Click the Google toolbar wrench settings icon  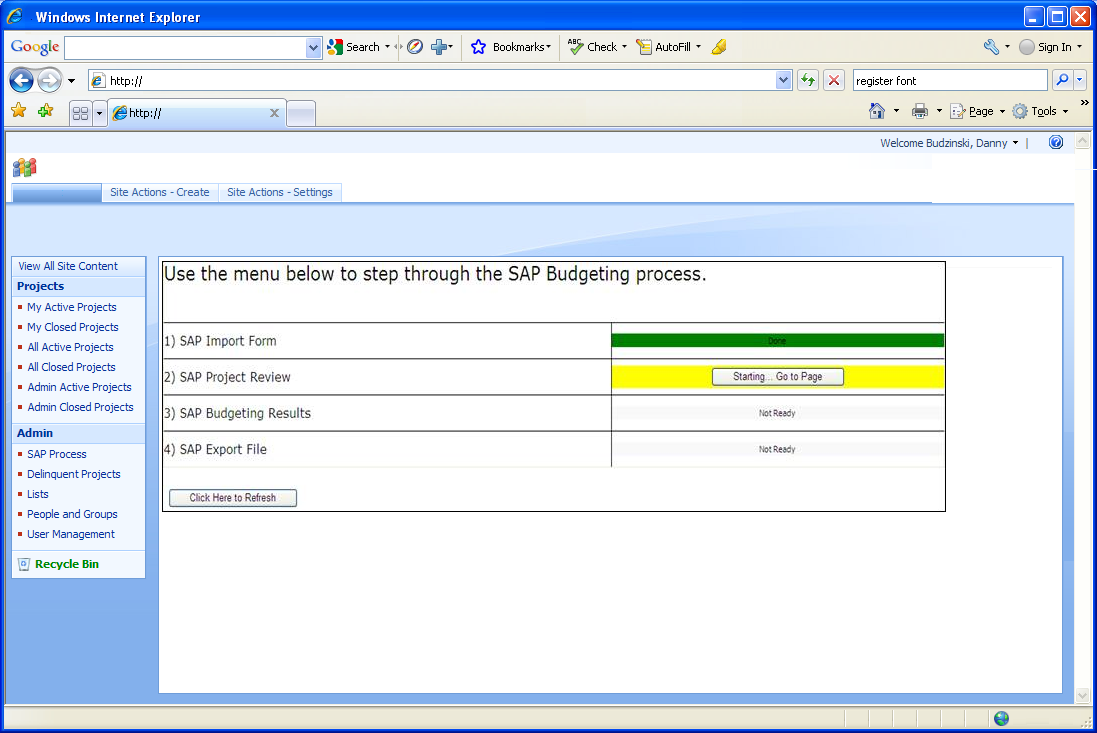[x=991, y=47]
